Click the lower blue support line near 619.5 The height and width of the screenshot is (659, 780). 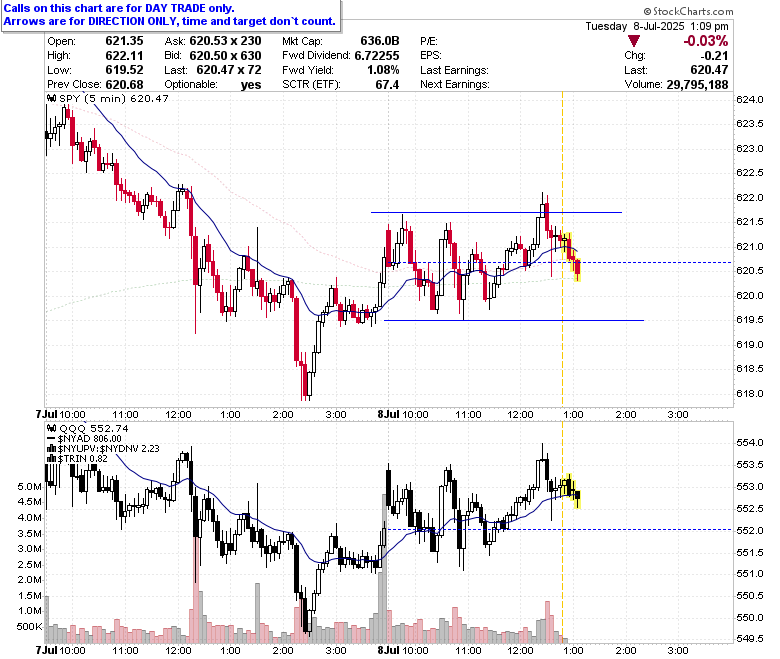[x=514, y=320]
